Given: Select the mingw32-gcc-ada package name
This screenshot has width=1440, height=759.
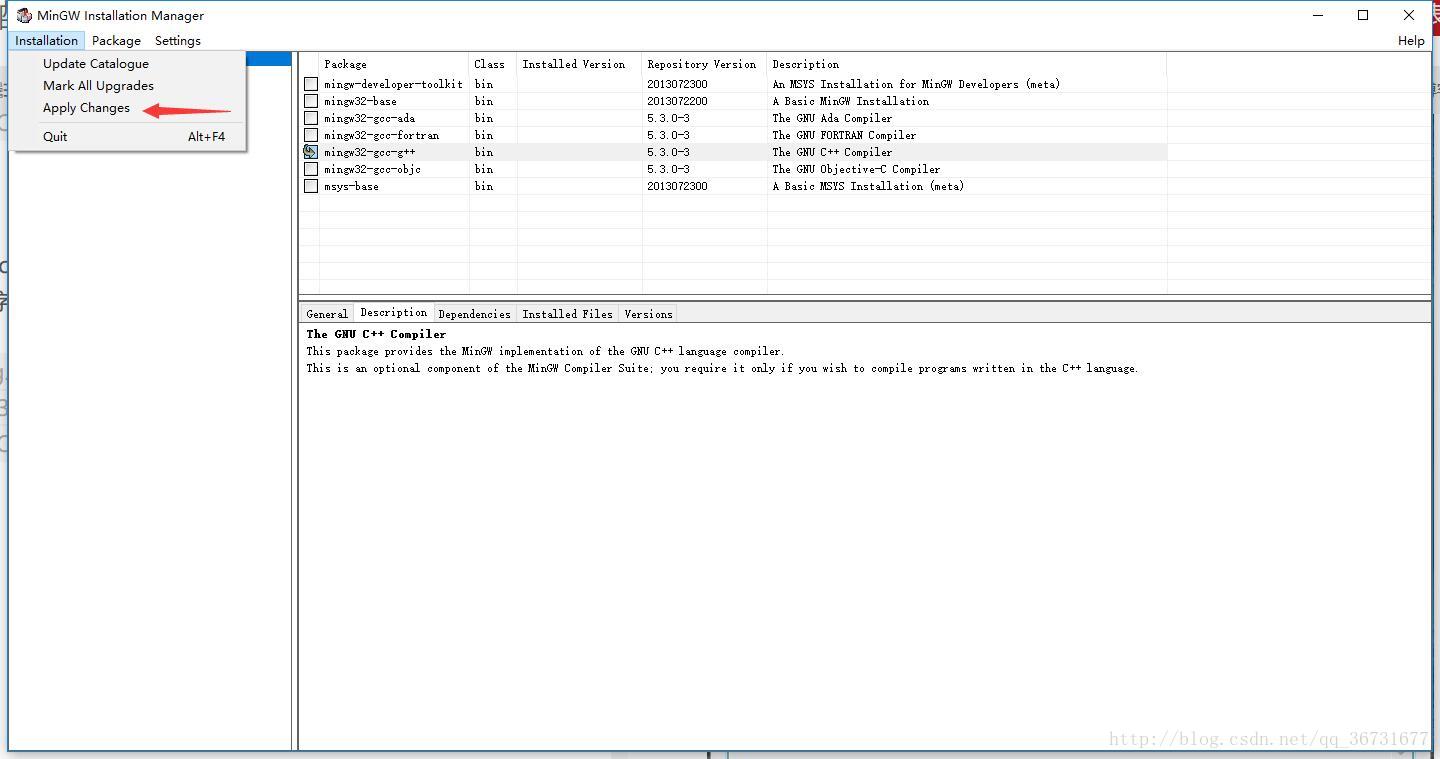Looking at the screenshot, I should click(x=369, y=118).
